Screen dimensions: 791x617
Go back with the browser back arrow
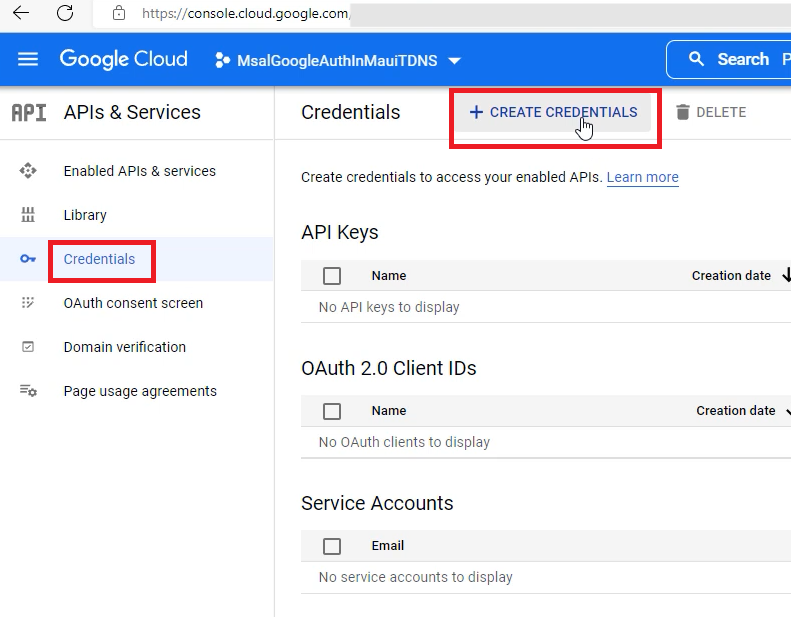21,13
